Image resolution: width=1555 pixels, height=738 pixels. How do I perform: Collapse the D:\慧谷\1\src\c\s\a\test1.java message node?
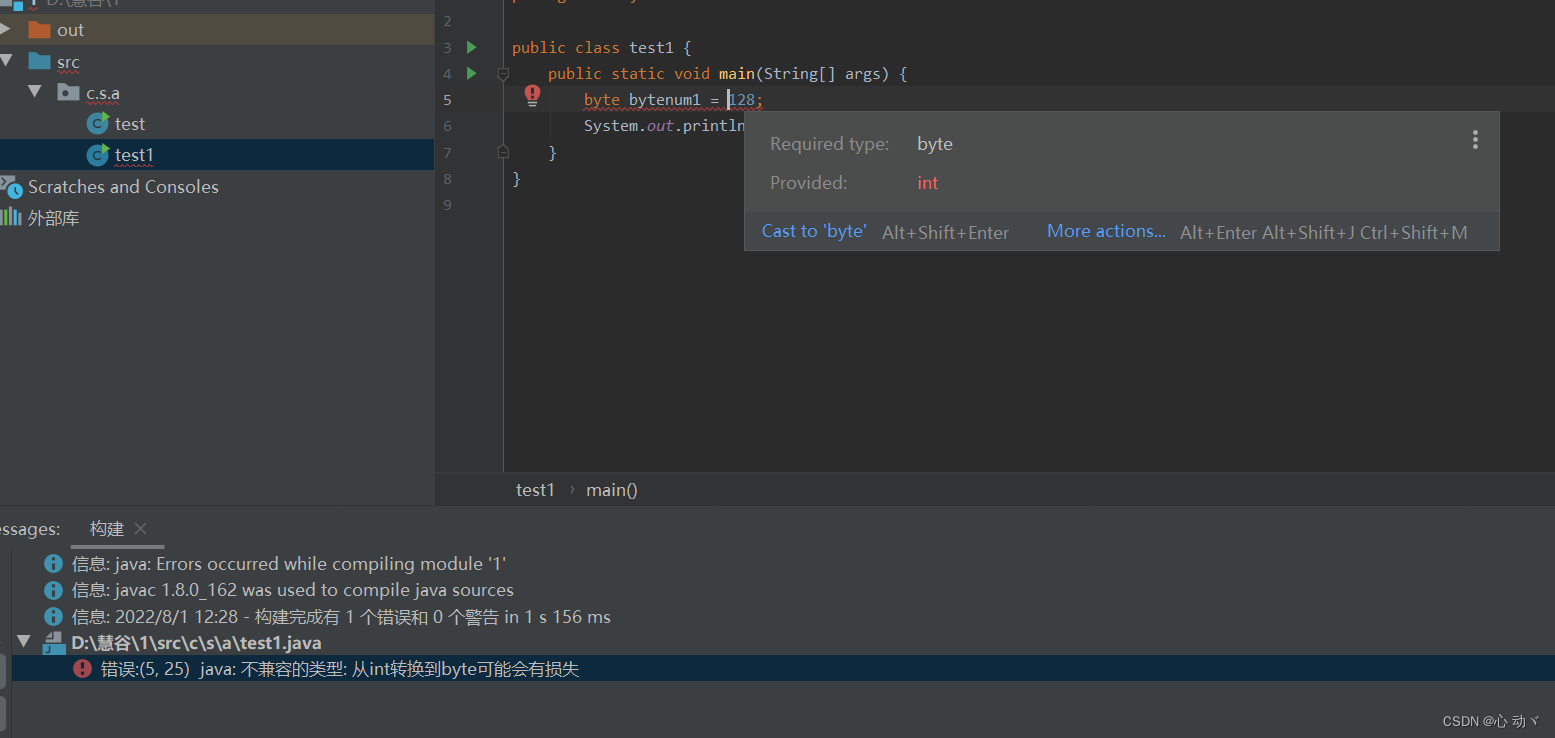(x=24, y=642)
